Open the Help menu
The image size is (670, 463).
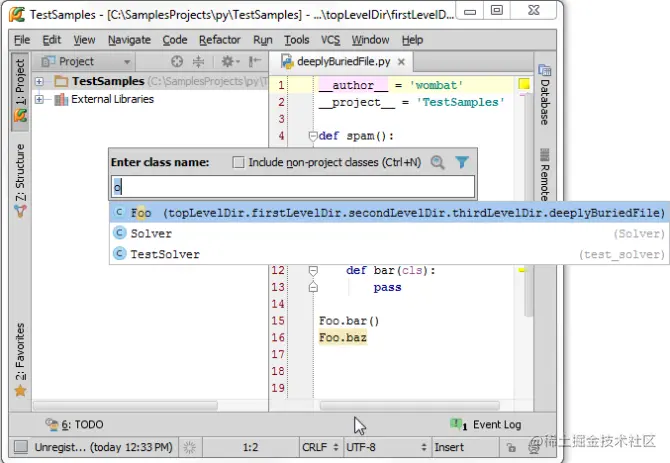point(412,40)
